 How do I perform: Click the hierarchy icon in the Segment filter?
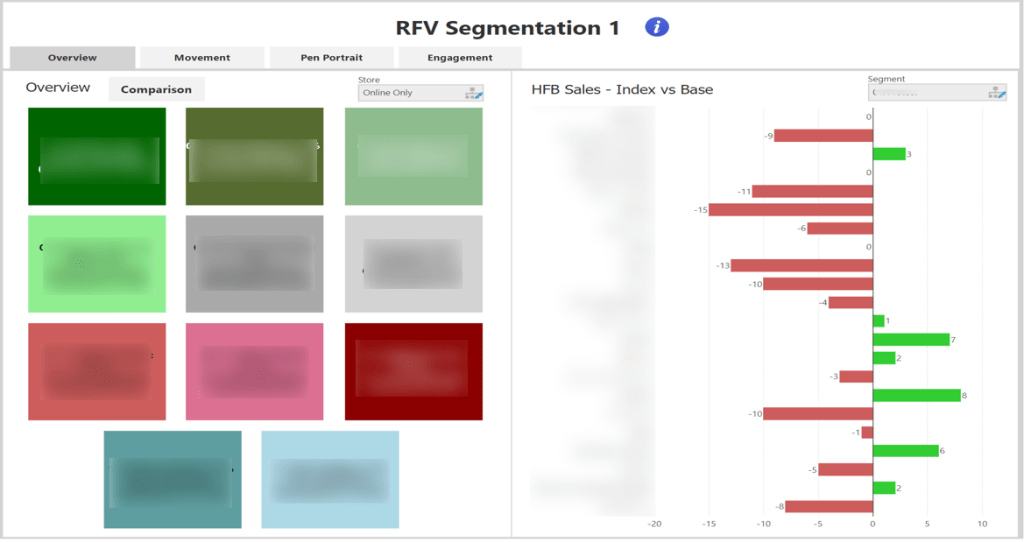click(x=996, y=93)
